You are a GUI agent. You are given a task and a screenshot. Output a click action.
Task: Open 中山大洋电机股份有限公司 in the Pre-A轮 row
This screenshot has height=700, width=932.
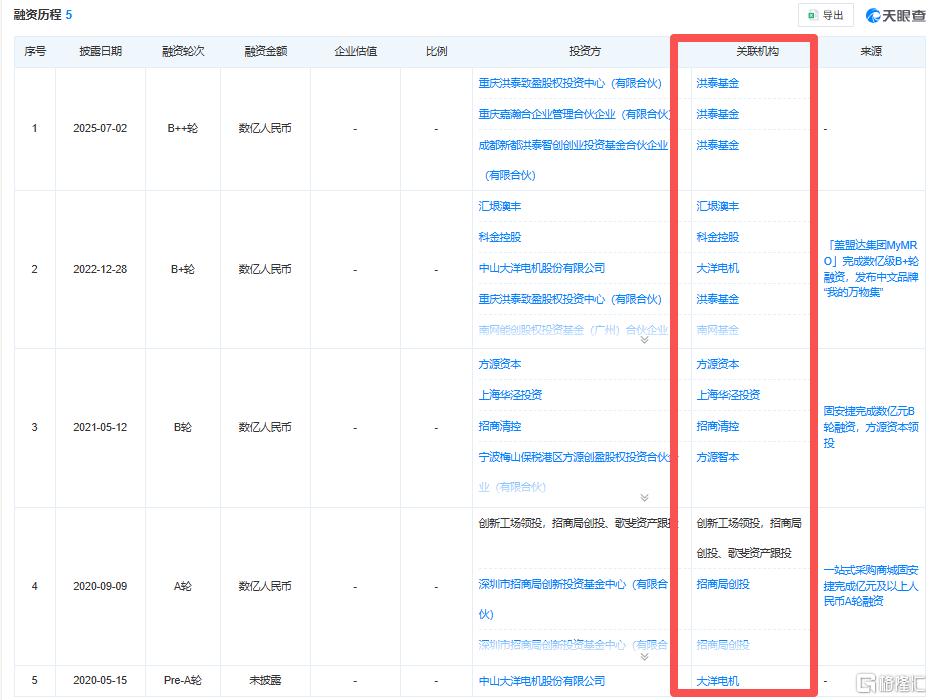pyautogui.click(x=542, y=681)
